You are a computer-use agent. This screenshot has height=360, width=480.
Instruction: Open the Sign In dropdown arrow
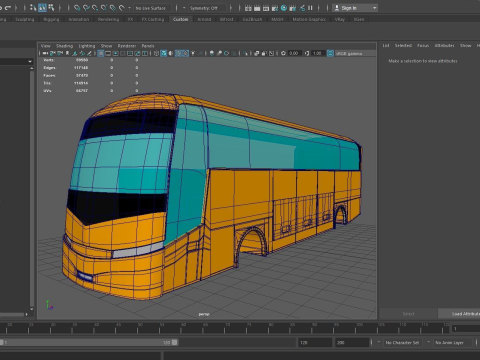pyautogui.click(x=374, y=8)
